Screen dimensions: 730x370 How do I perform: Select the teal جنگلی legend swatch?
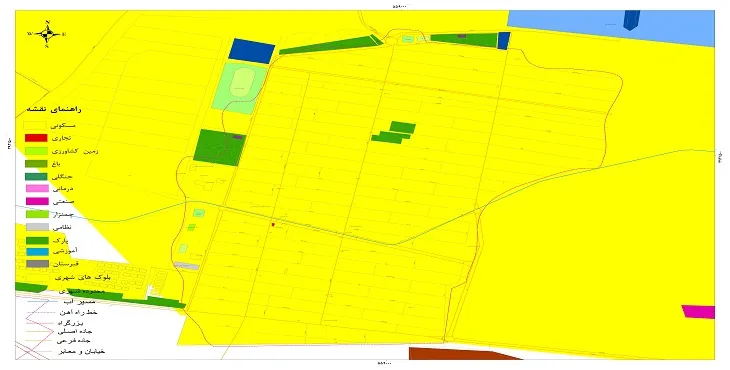36,176
